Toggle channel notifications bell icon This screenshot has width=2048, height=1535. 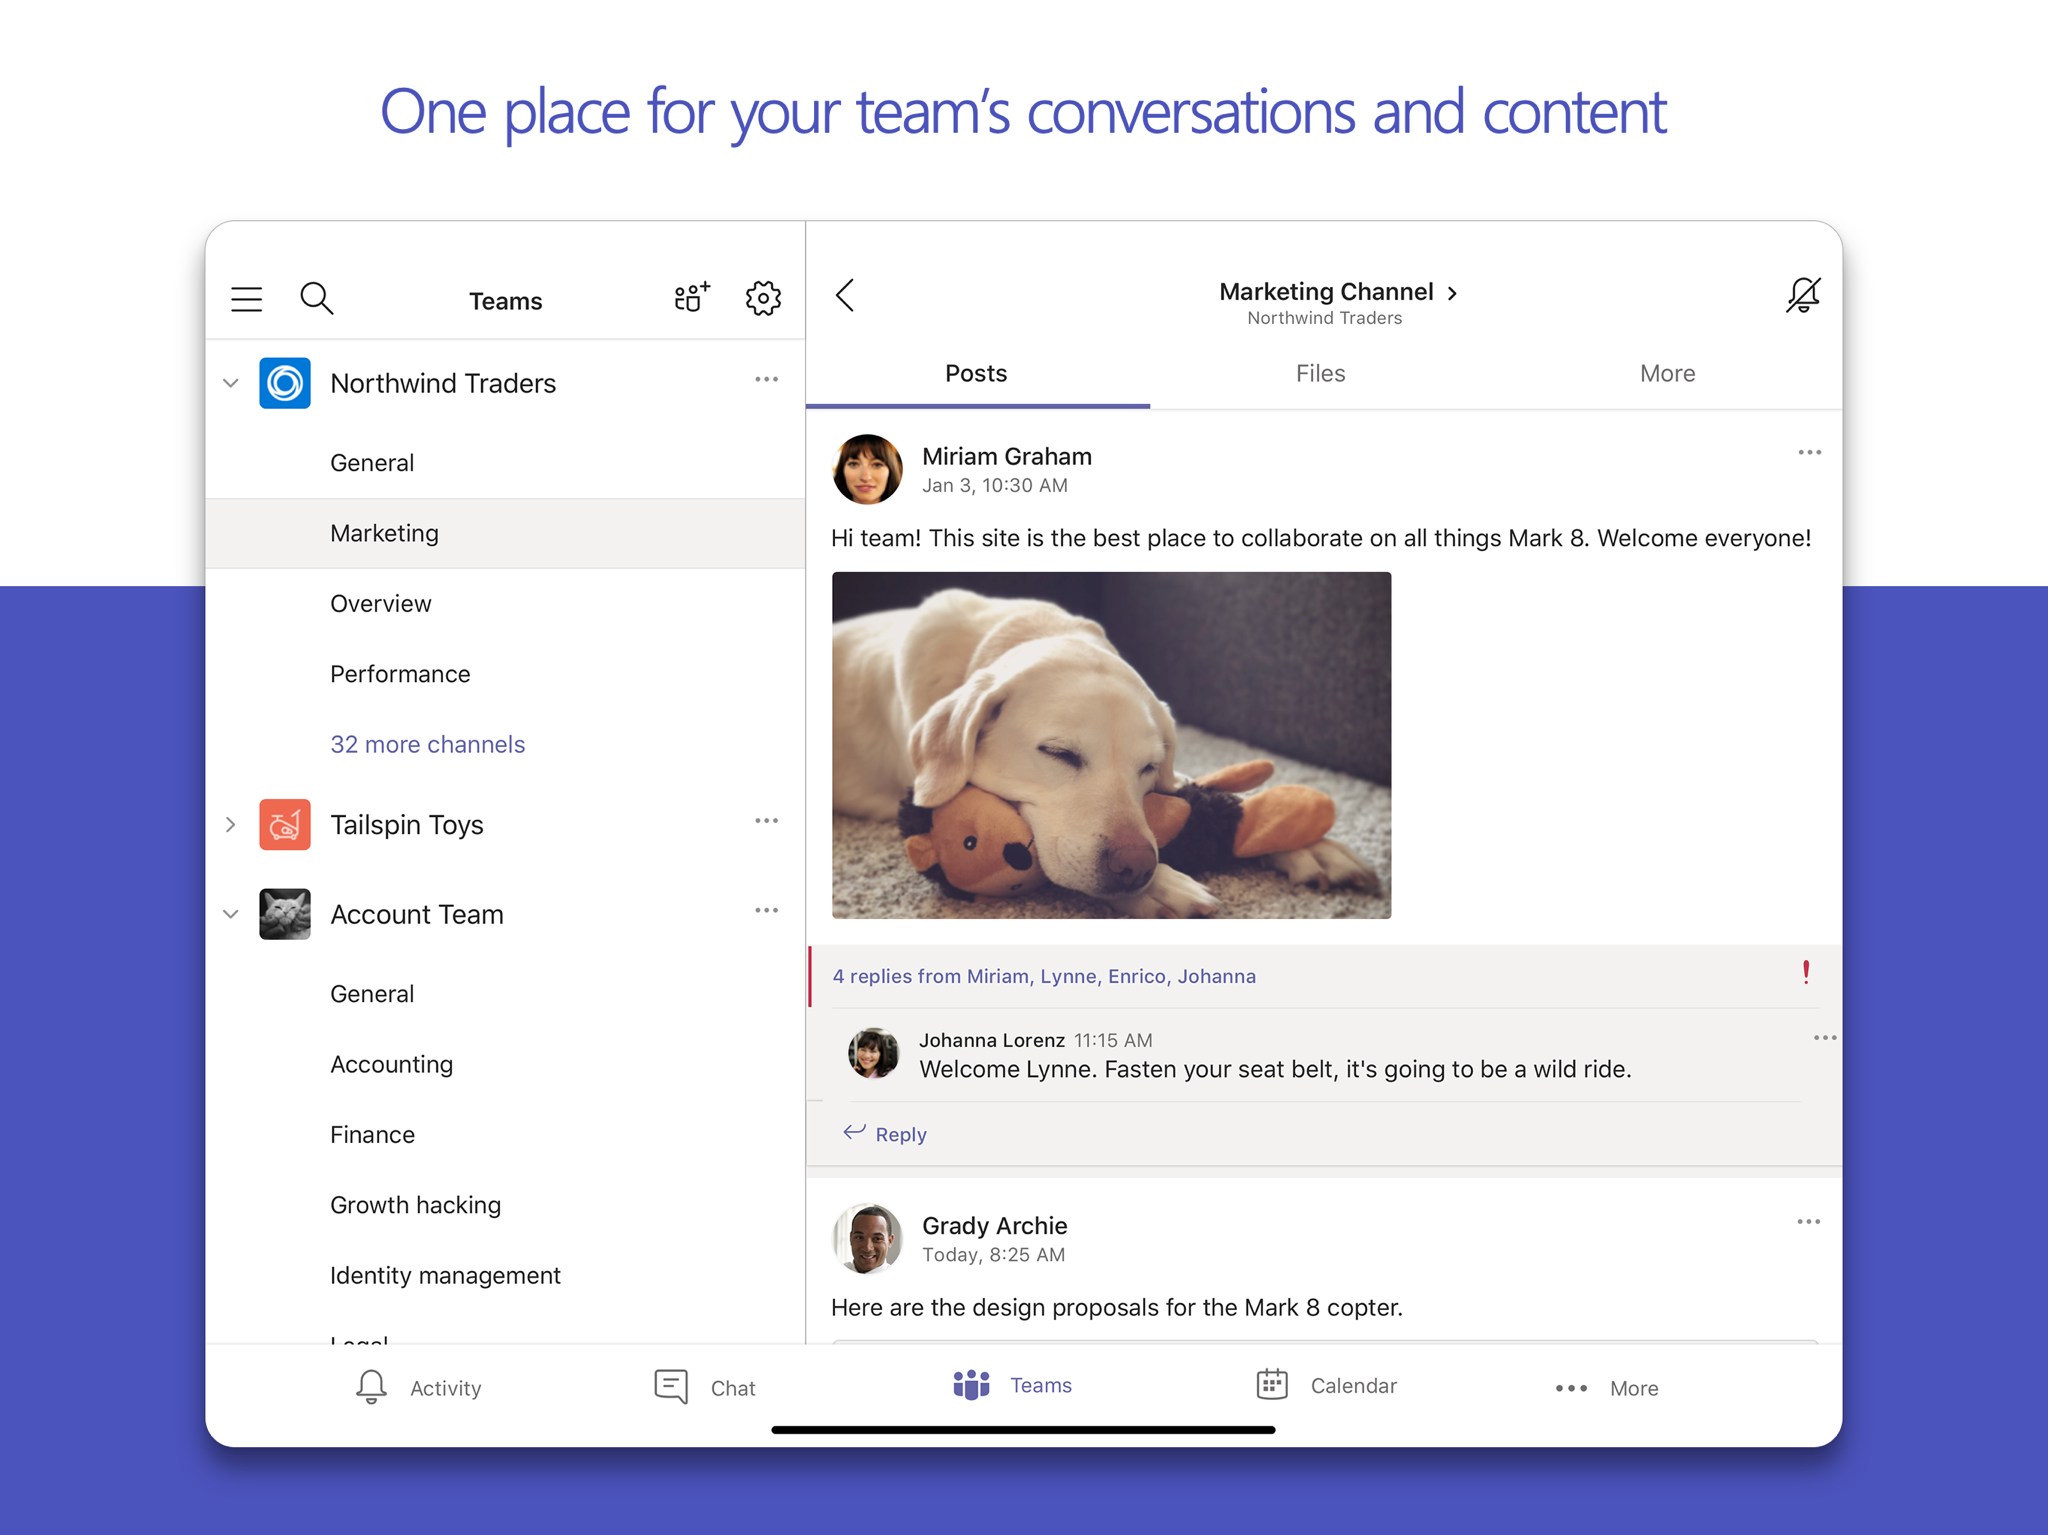[1803, 295]
